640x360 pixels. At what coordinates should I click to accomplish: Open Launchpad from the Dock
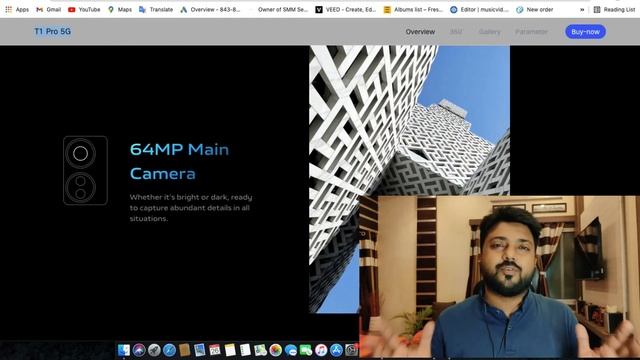tap(154, 350)
